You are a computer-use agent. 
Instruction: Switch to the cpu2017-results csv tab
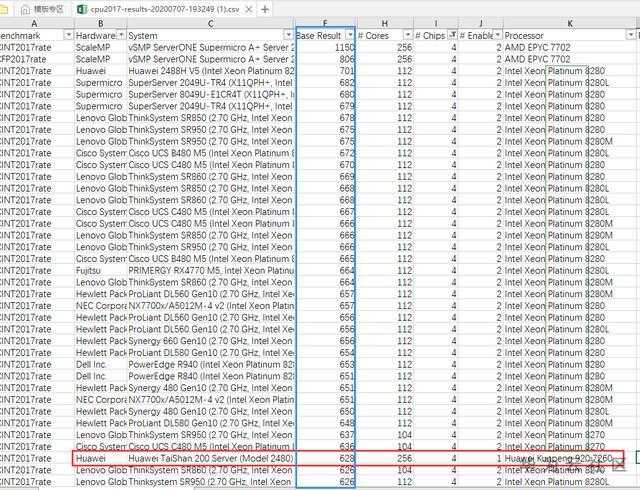[x=164, y=9]
